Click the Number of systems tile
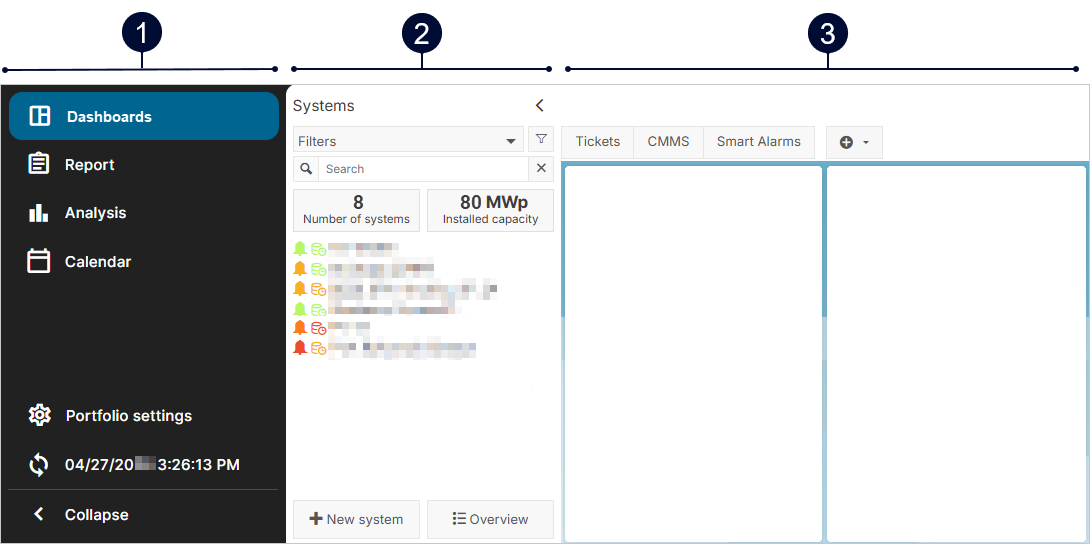 click(x=357, y=210)
